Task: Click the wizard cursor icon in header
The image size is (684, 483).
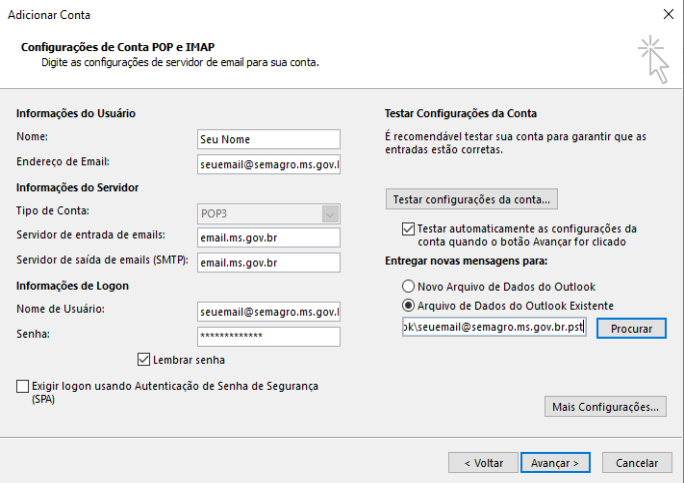Action: click(x=653, y=57)
